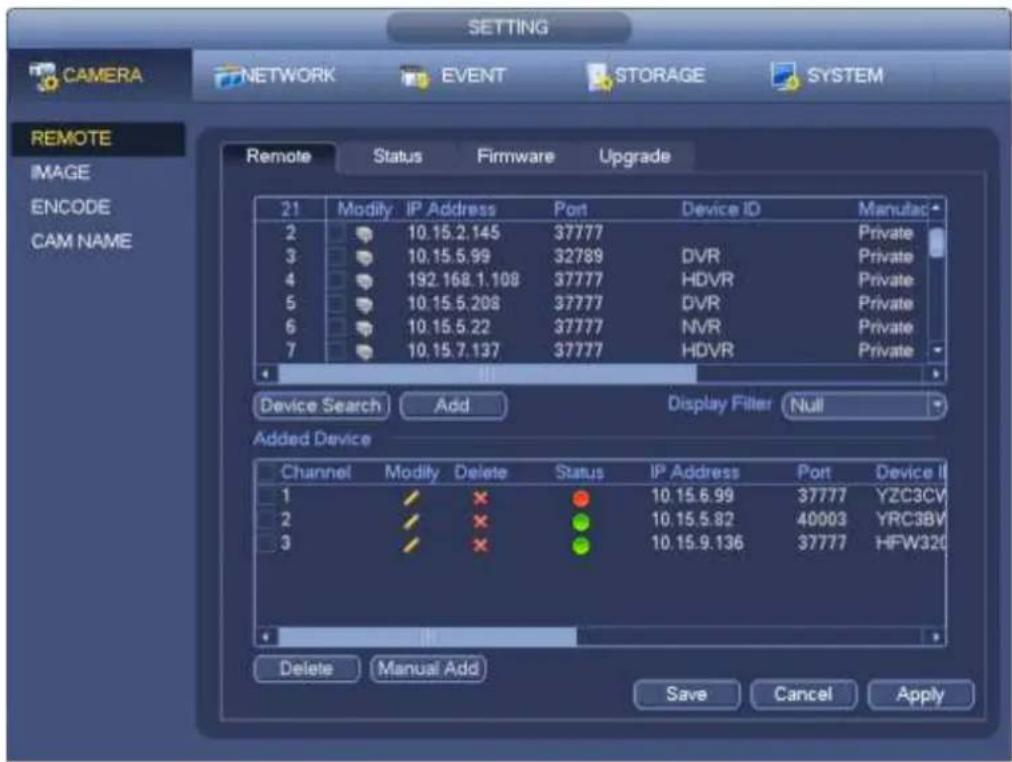This screenshot has height=762, width=1012.
Task: Click modify icon for device 192.168.1.108
Action: 364,281
